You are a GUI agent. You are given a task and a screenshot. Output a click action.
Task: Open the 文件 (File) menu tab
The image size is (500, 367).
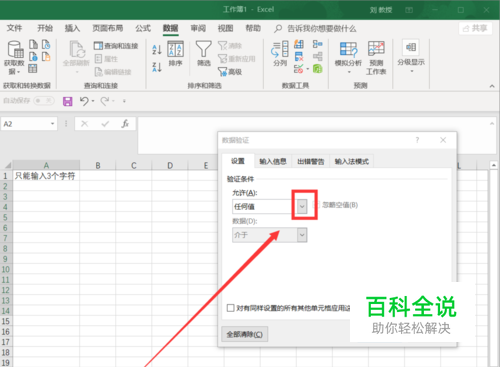pos(14,28)
